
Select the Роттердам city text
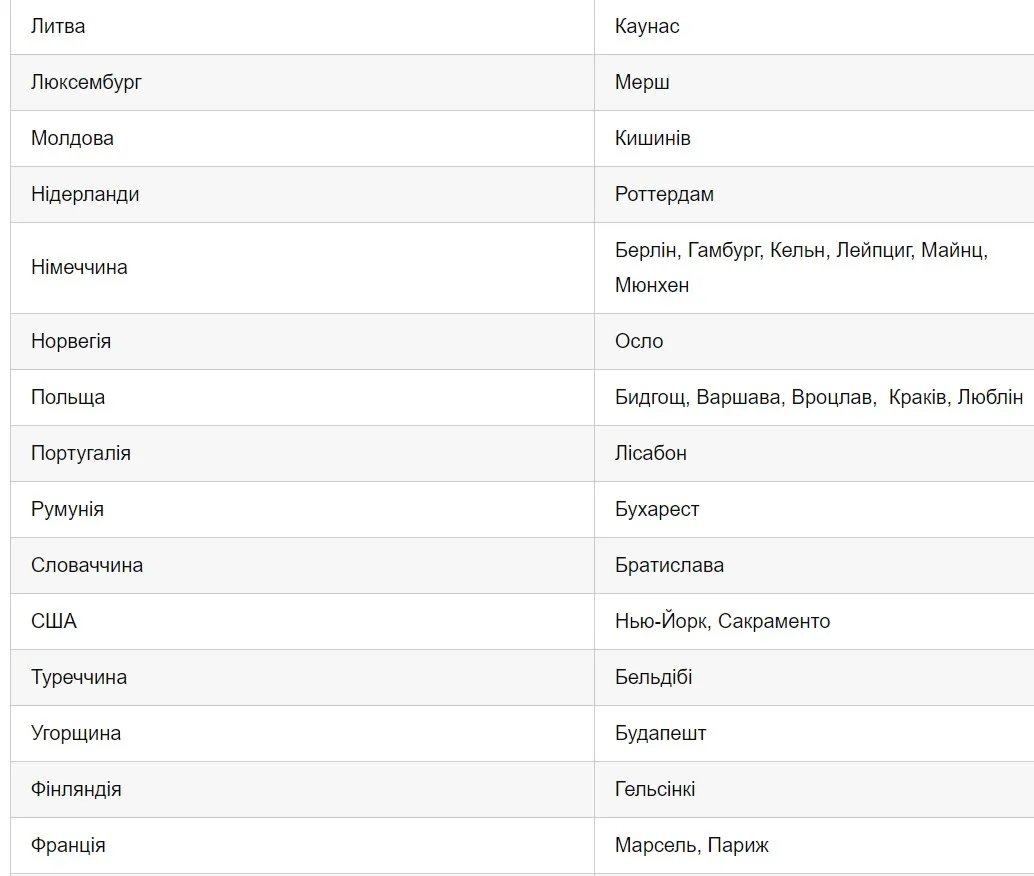[664, 195]
